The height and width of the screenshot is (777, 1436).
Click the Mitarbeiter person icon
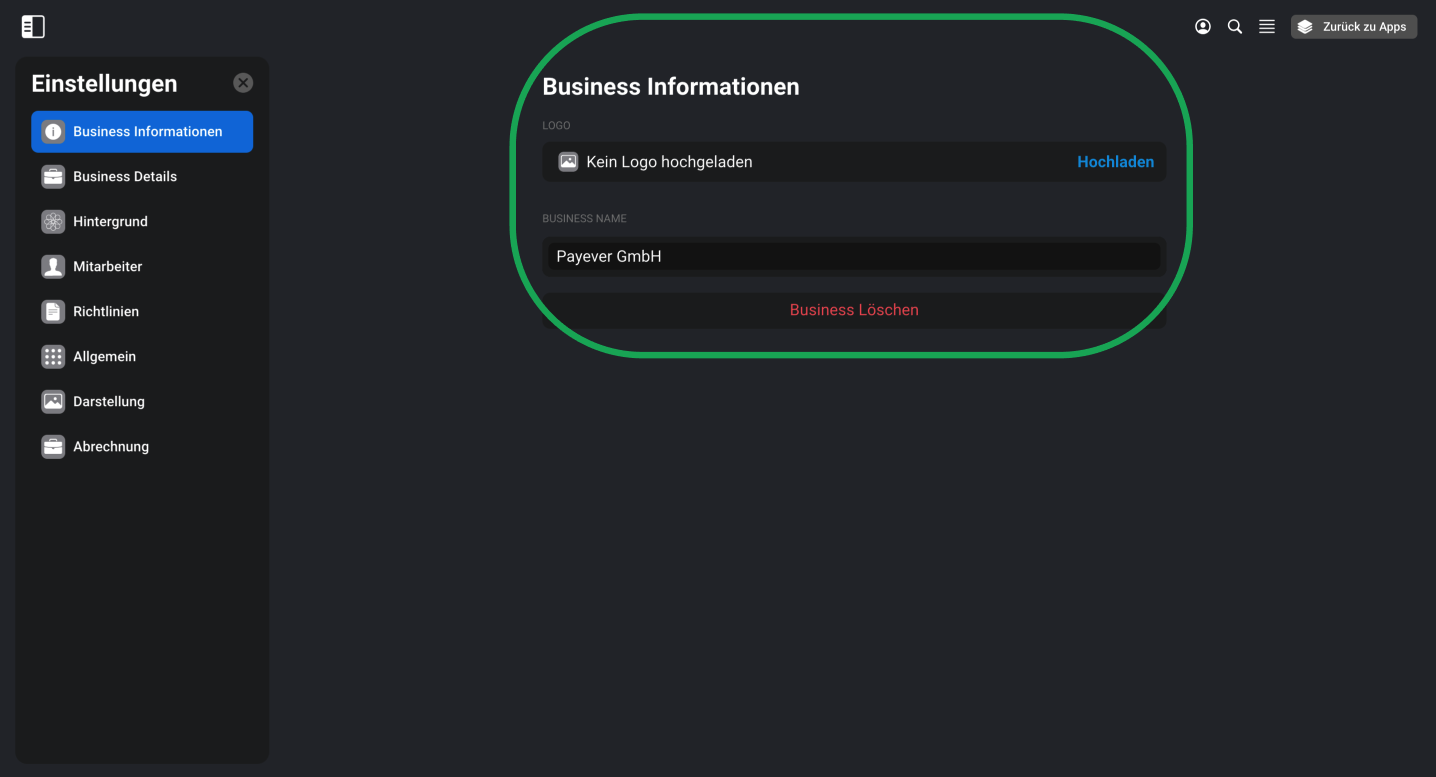[x=53, y=267]
